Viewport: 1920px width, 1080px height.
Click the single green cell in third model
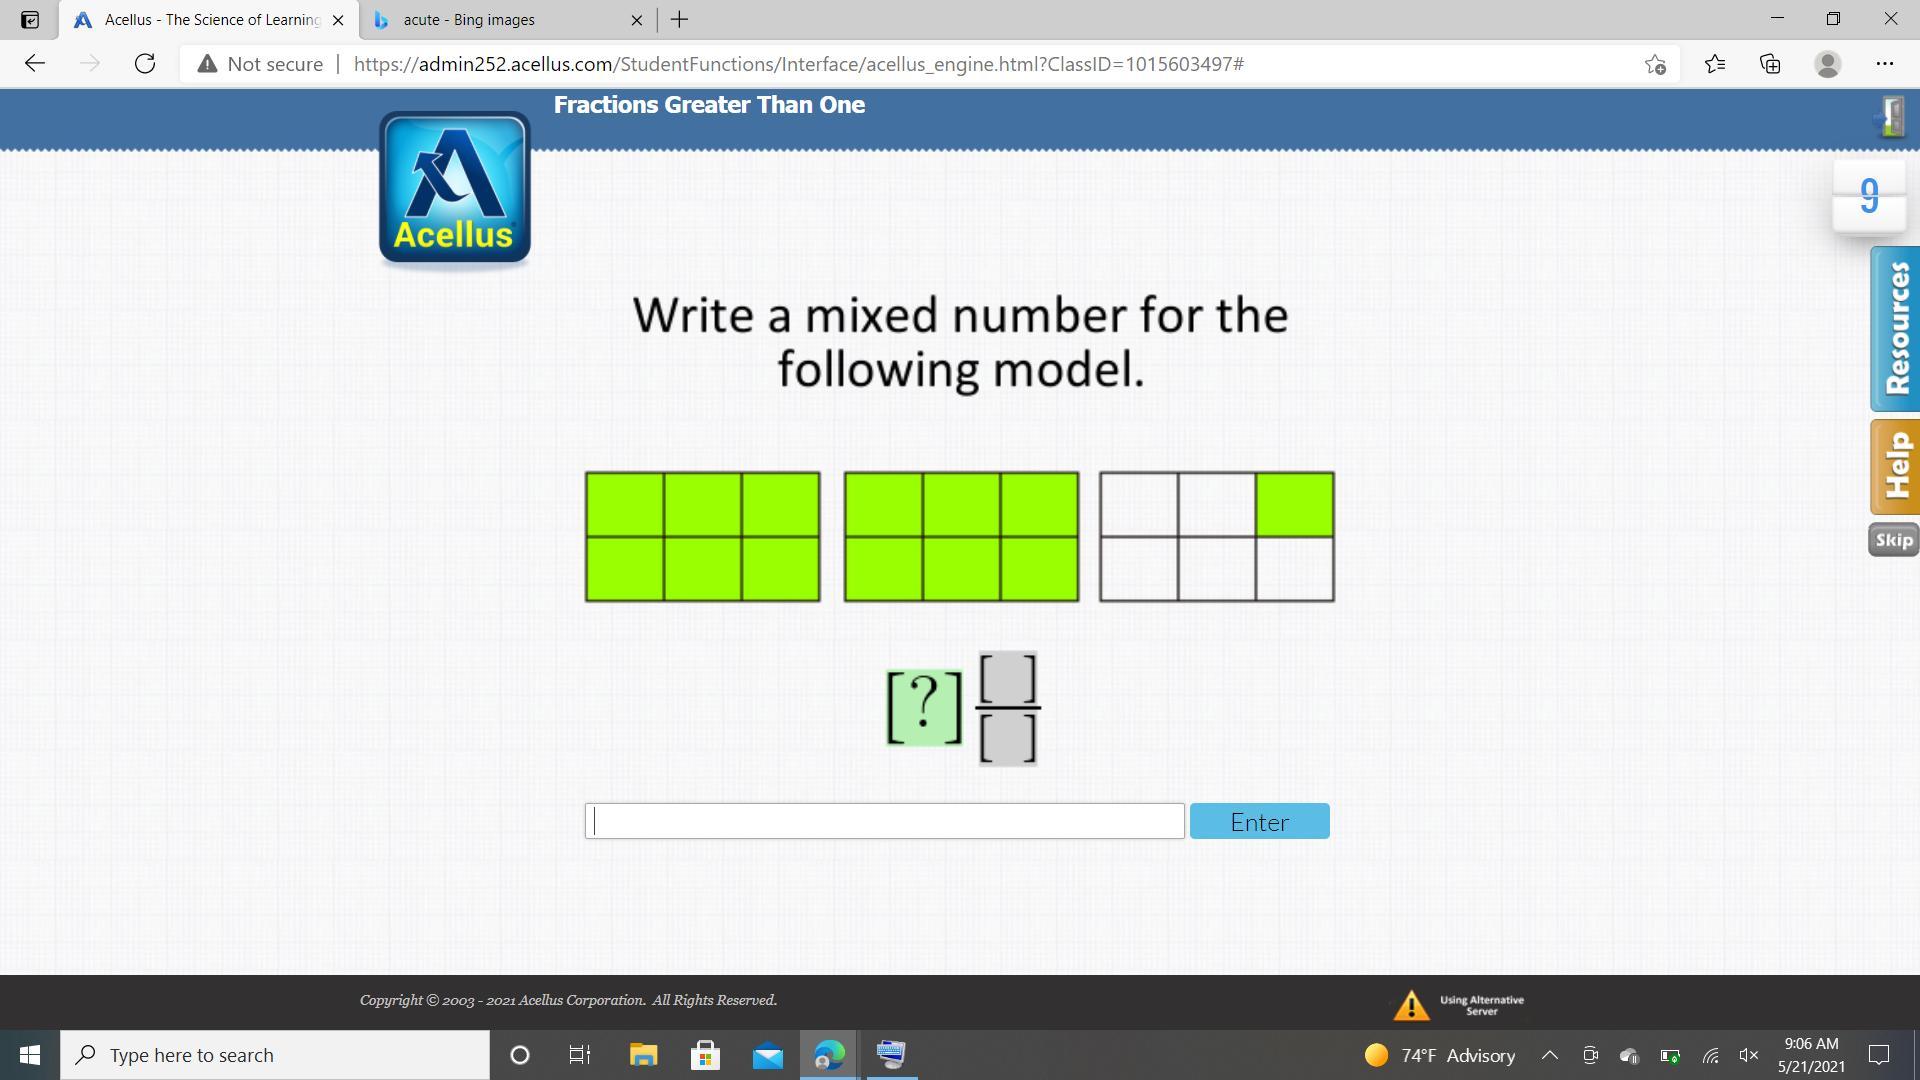1294,505
